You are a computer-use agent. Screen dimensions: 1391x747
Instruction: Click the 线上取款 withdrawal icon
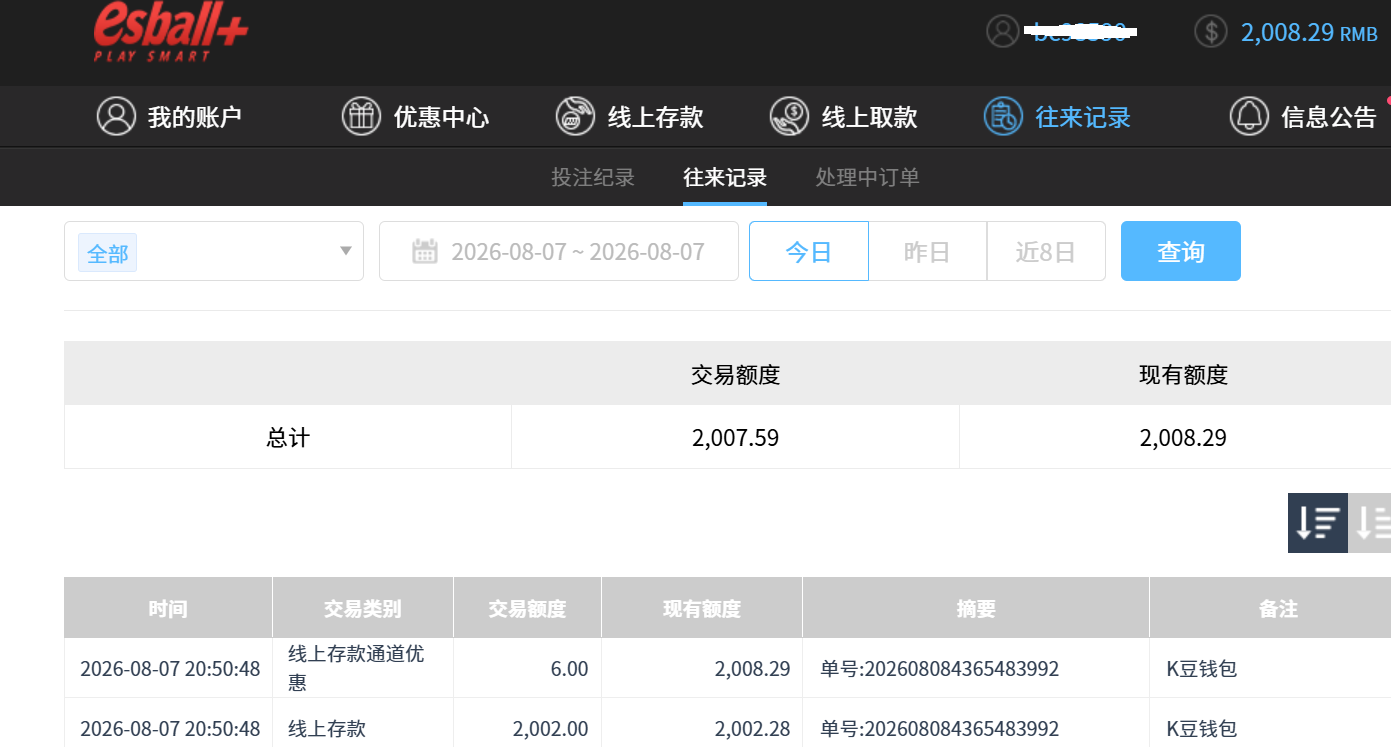pos(789,116)
